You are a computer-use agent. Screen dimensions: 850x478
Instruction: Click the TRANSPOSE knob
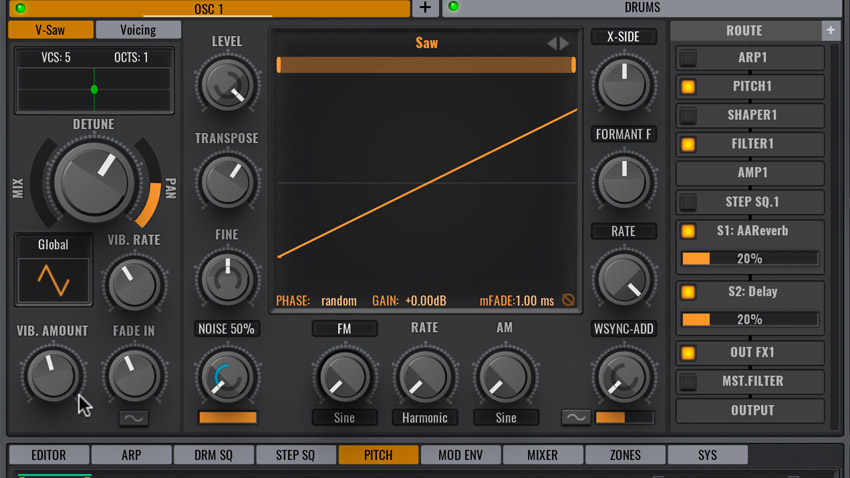(227, 182)
